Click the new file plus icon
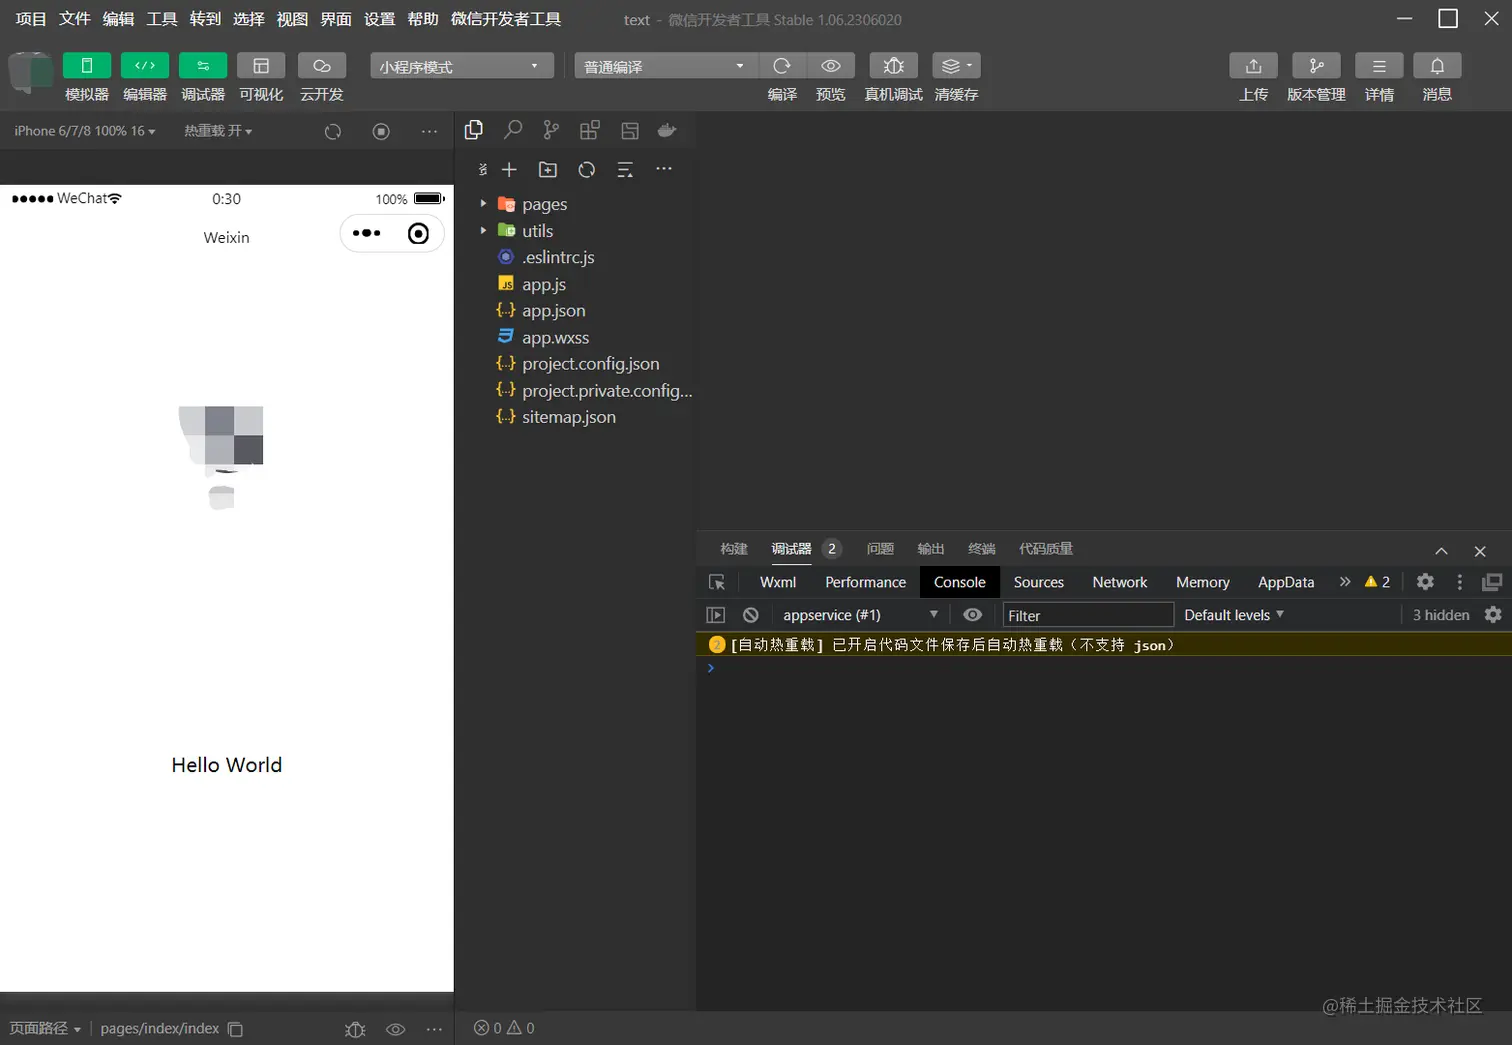This screenshot has width=1512, height=1045. tap(509, 170)
